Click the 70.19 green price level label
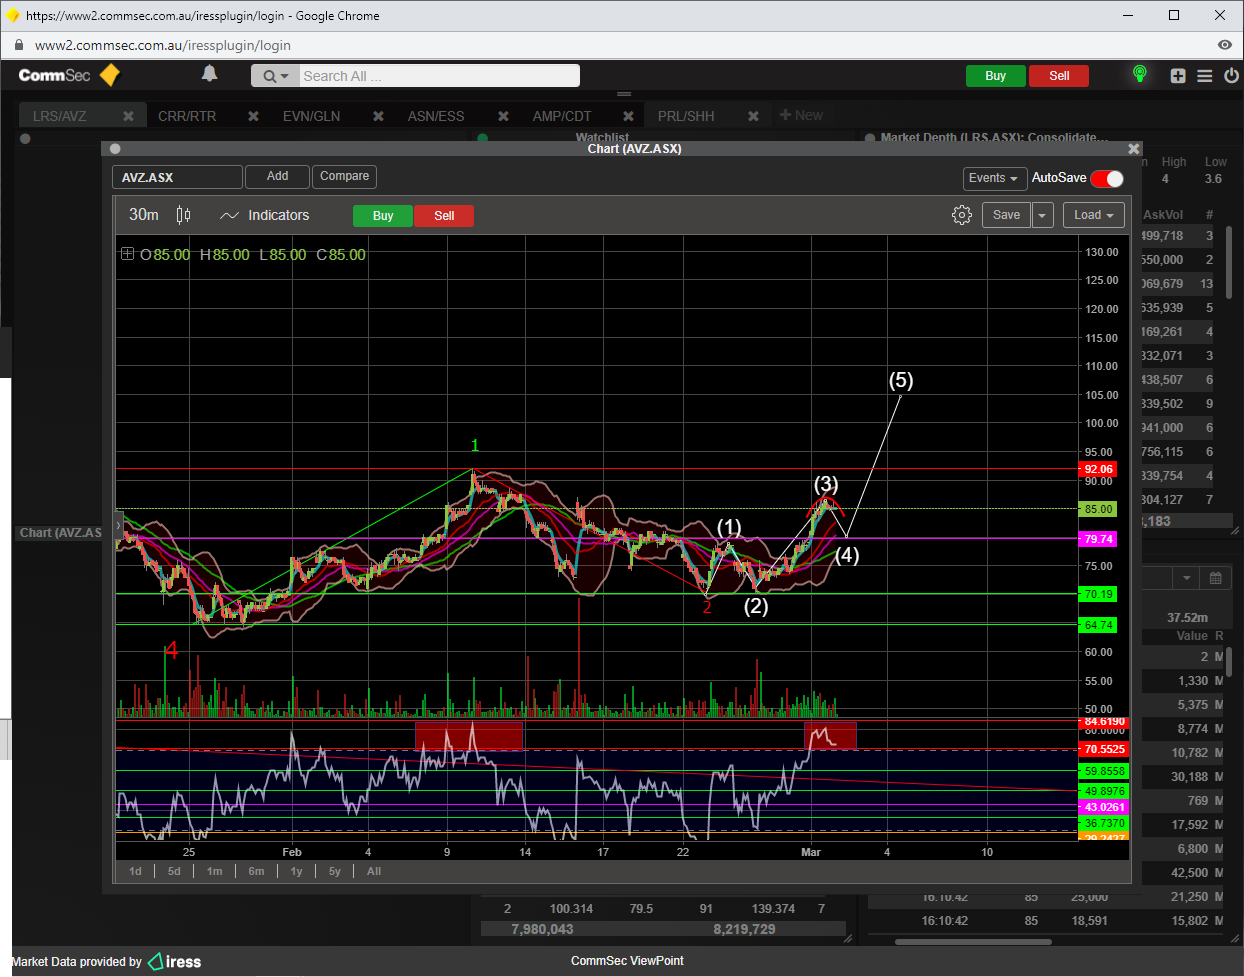Screen dimensions: 1244x977 (x=1098, y=594)
